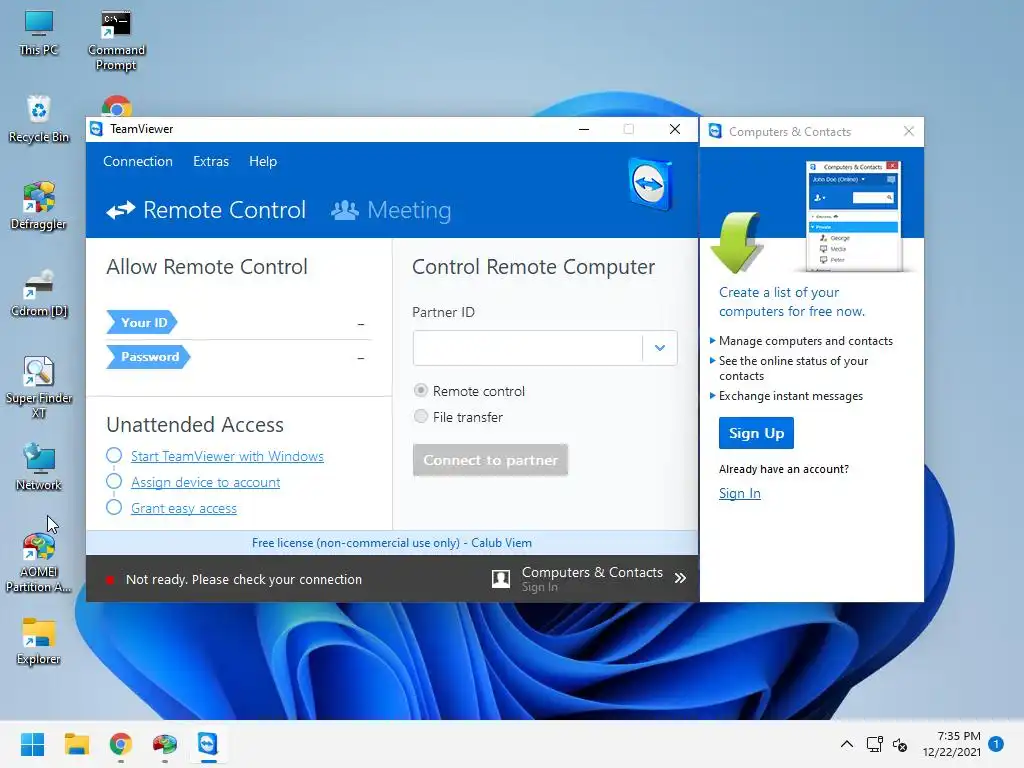Expand Computers & Contacts double-chevron arrow
1024x768 pixels.
point(680,578)
